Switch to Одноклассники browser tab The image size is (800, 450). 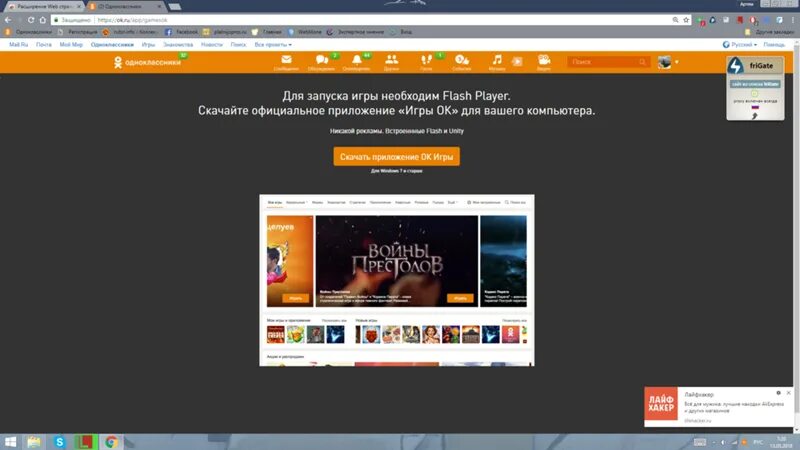point(125,7)
